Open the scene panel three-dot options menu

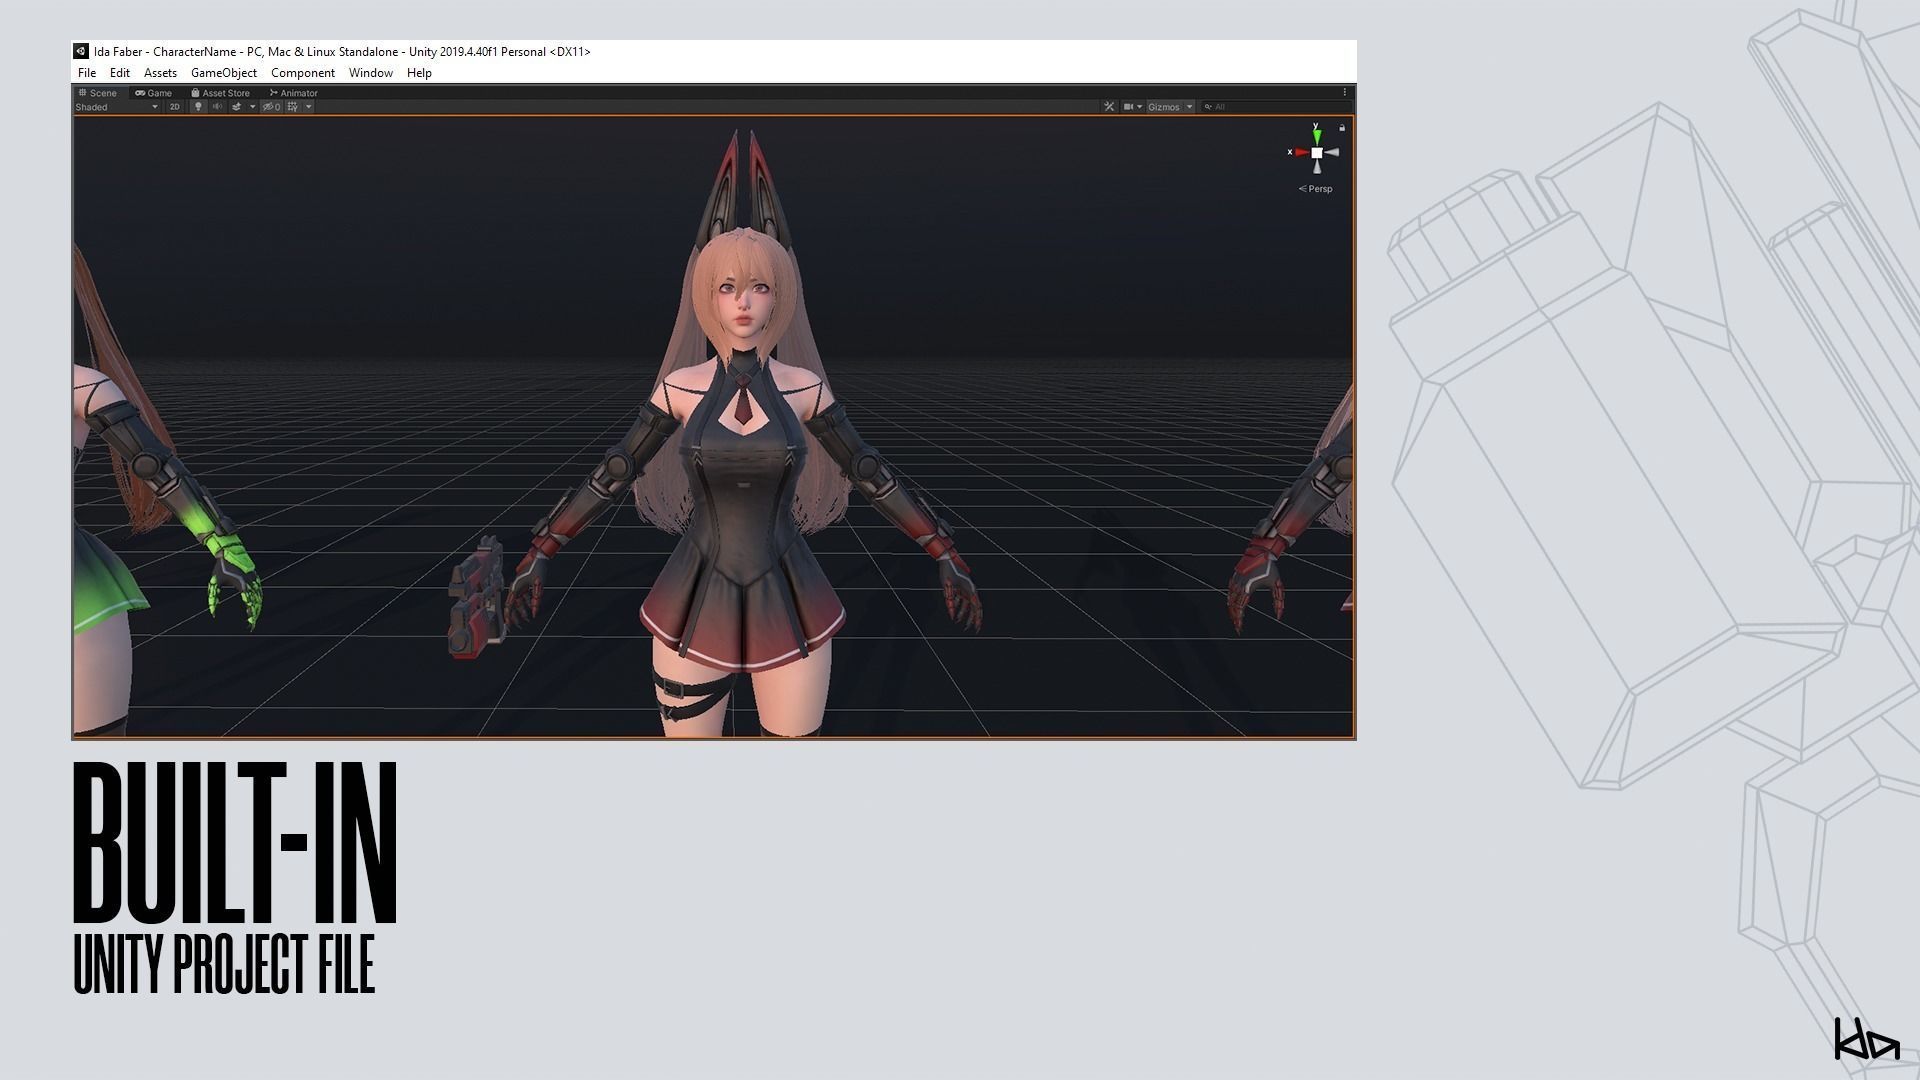pyautogui.click(x=1345, y=92)
